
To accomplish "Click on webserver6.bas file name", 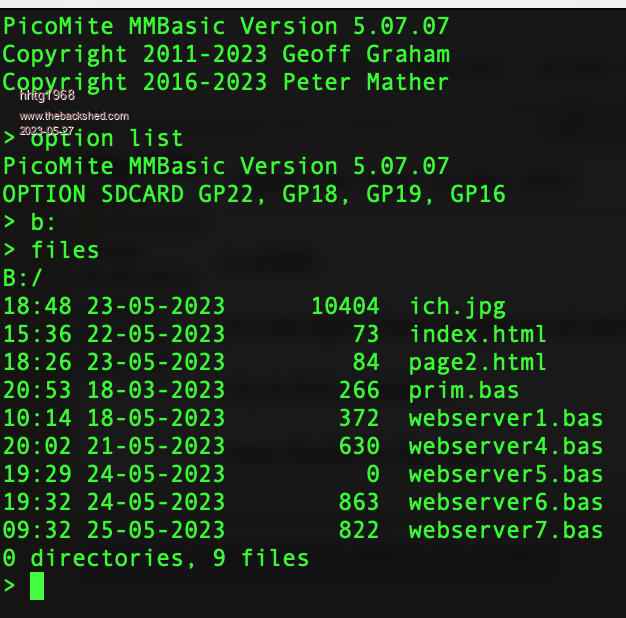I will click(x=506, y=502).
